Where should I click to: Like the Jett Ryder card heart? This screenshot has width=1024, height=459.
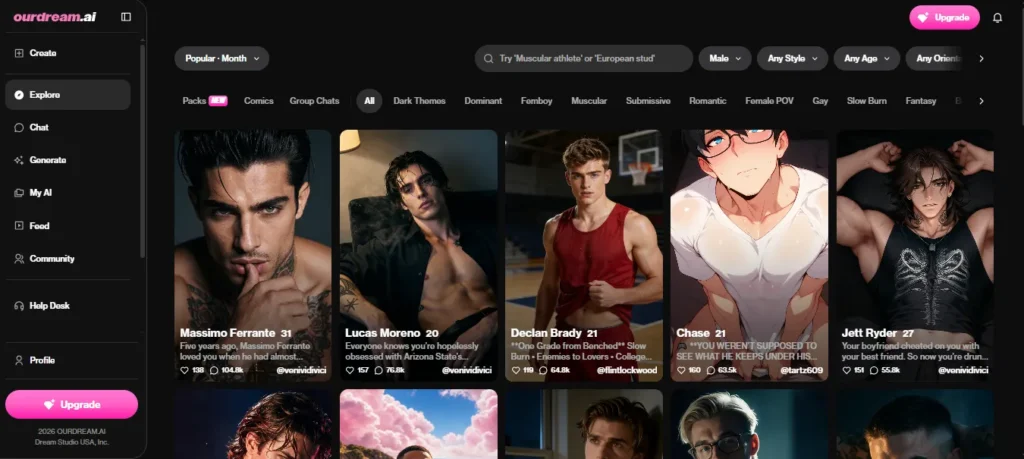846,370
